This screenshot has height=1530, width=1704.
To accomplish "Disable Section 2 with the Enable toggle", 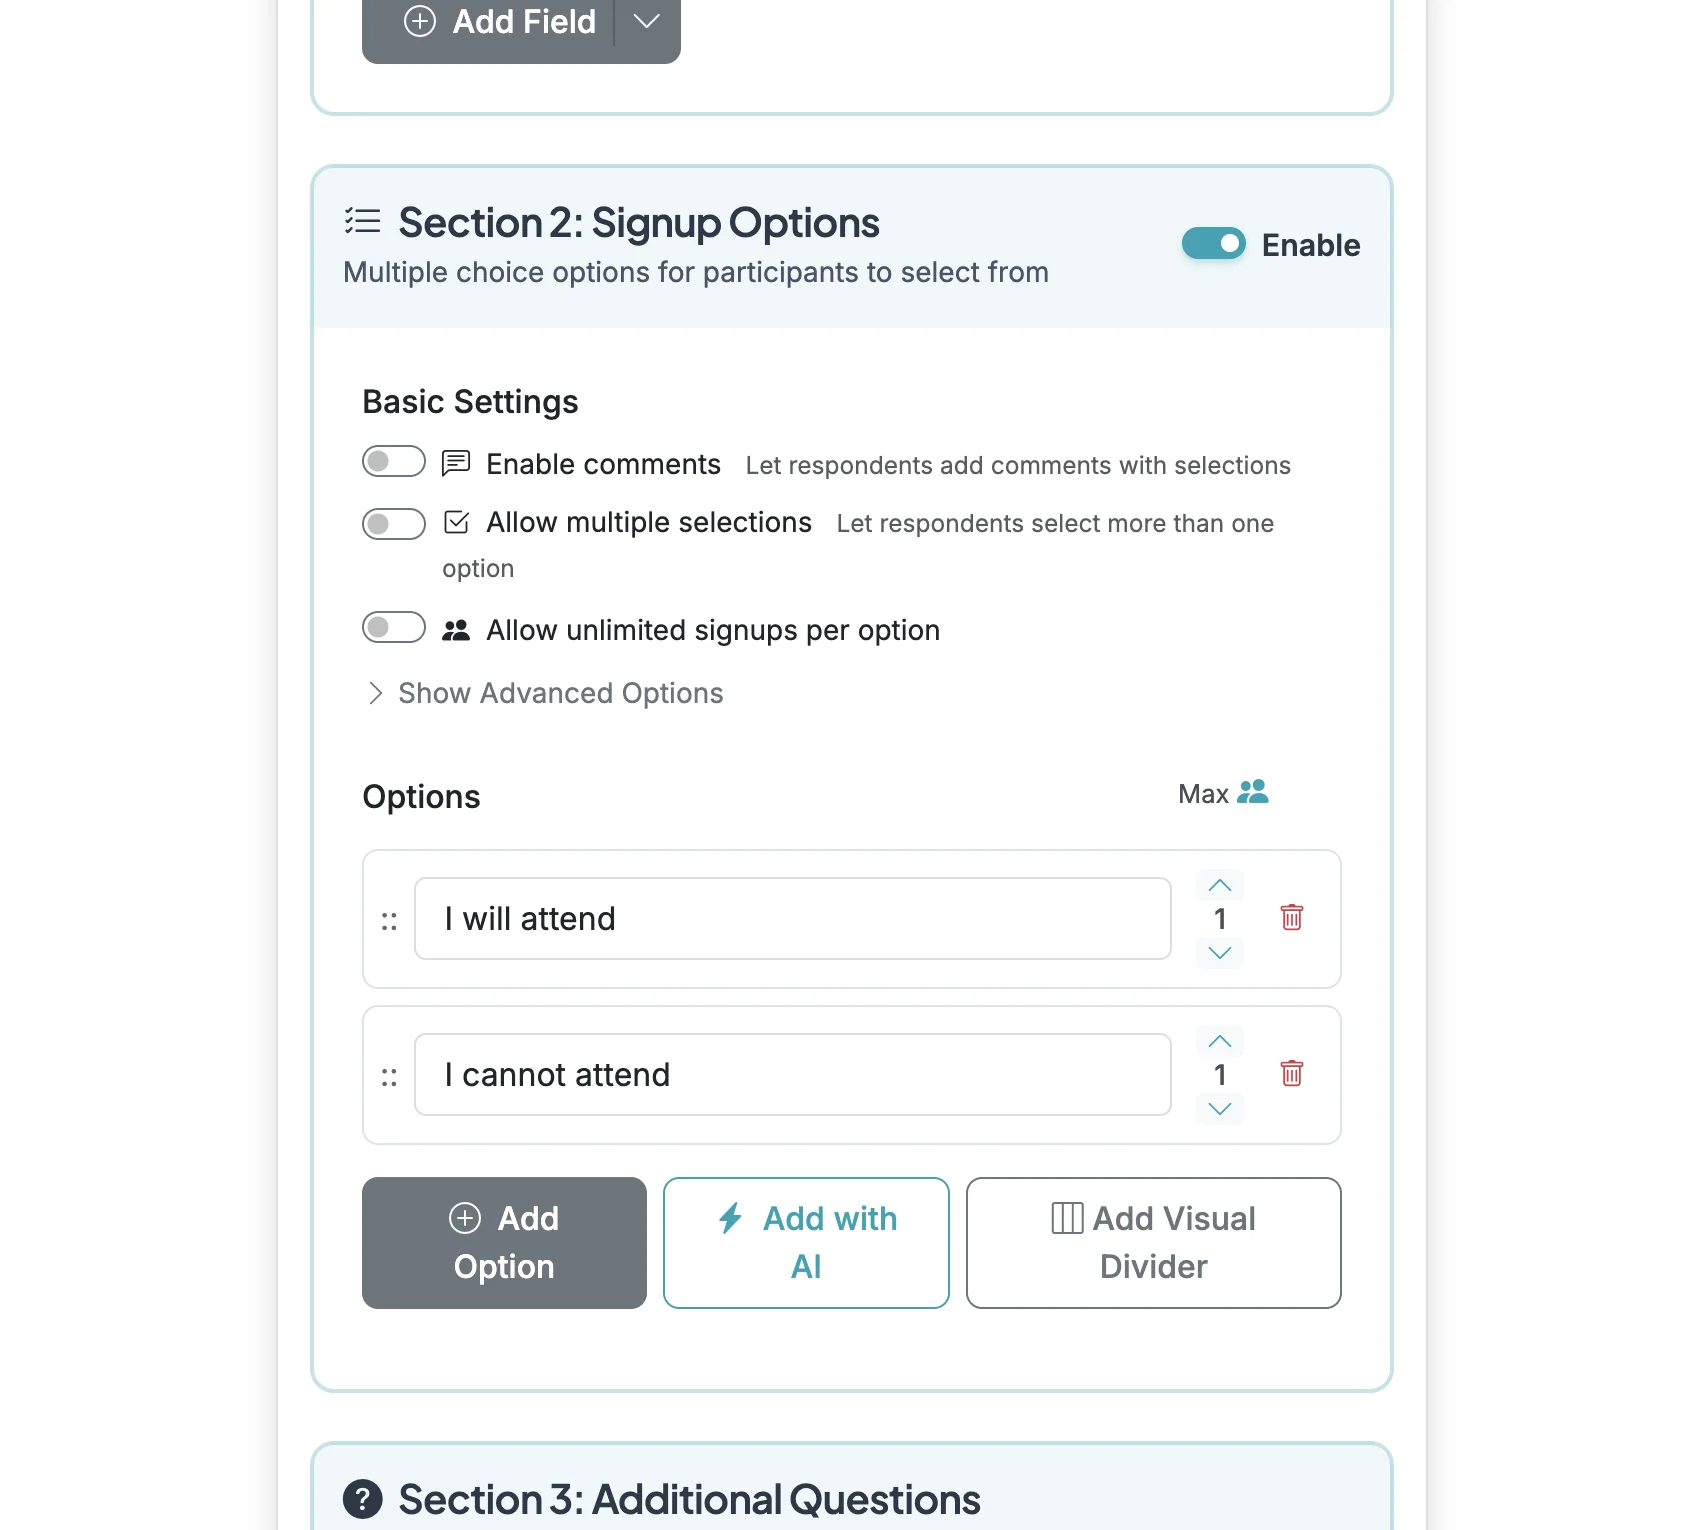I will 1213,243.
